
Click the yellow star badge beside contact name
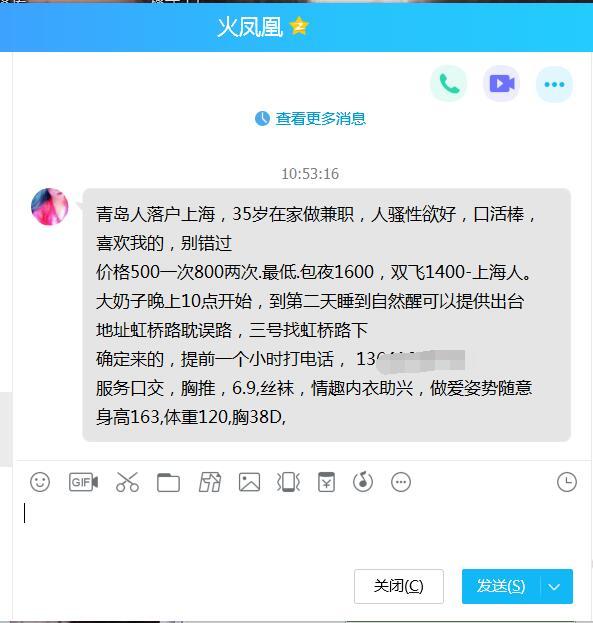(299, 26)
